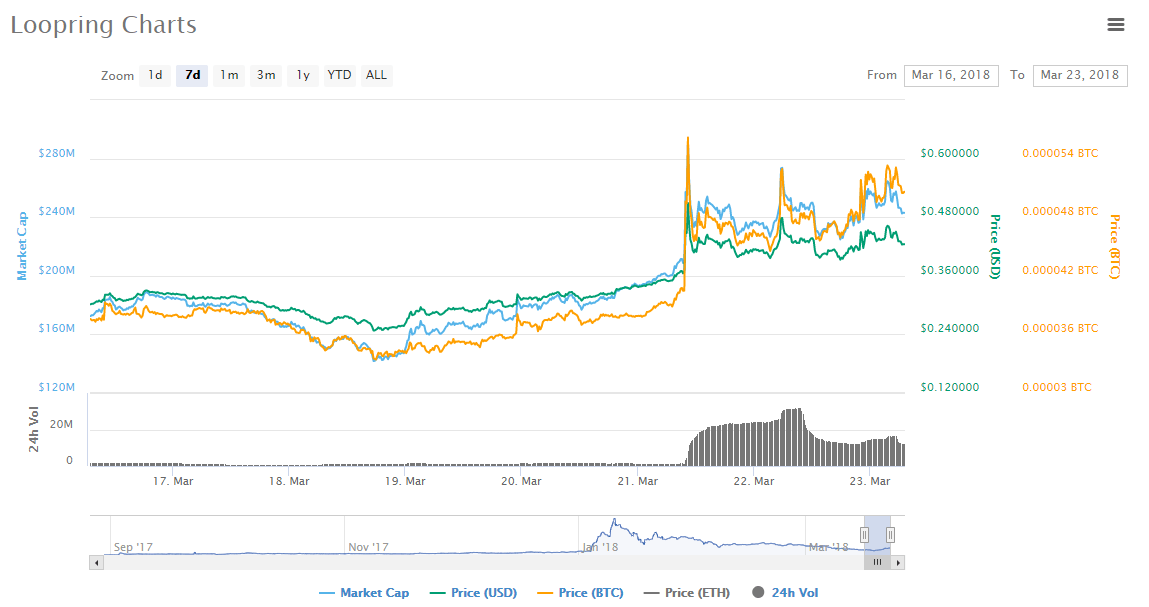
Task: Click the To date field
Action: tap(1079, 75)
